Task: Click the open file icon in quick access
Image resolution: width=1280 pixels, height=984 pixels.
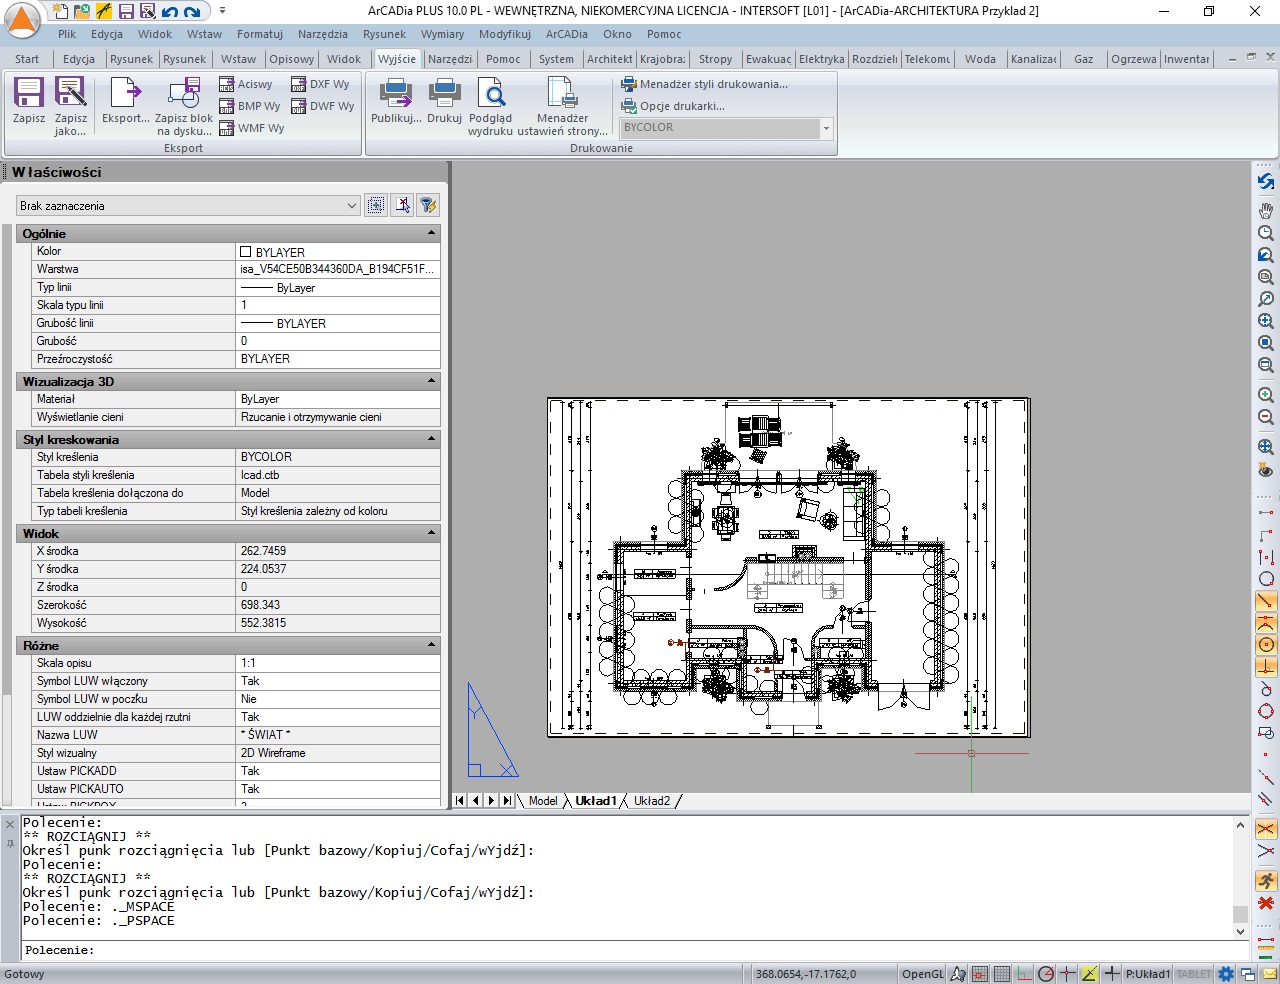Action: (x=82, y=11)
